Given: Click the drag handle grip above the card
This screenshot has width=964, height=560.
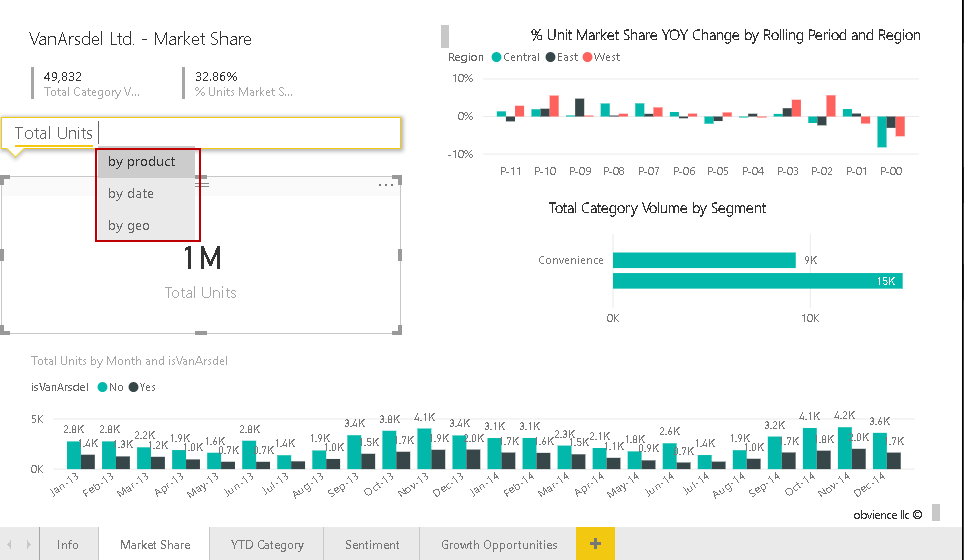Looking at the screenshot, I should click(x=201, y=185).
